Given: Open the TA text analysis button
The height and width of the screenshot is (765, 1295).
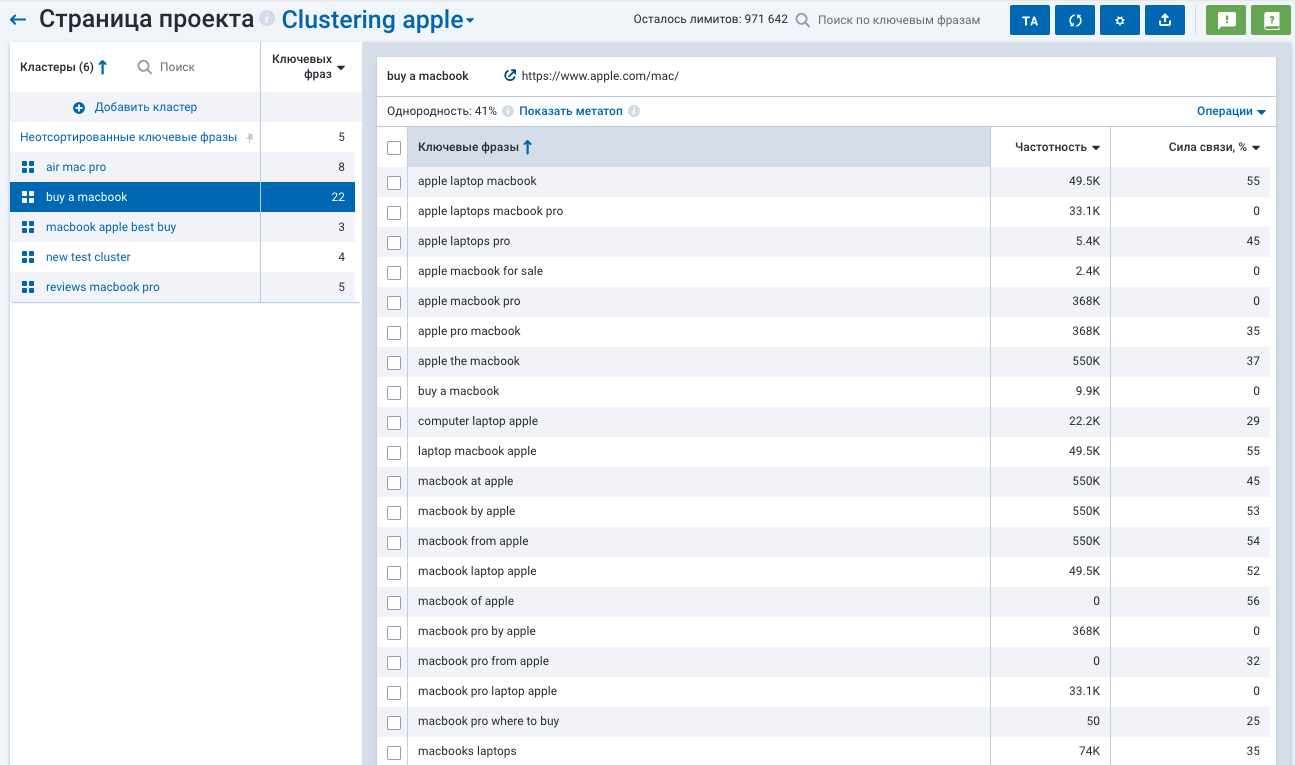Looking at the screenshot, I should click(x=1030, y=21).
